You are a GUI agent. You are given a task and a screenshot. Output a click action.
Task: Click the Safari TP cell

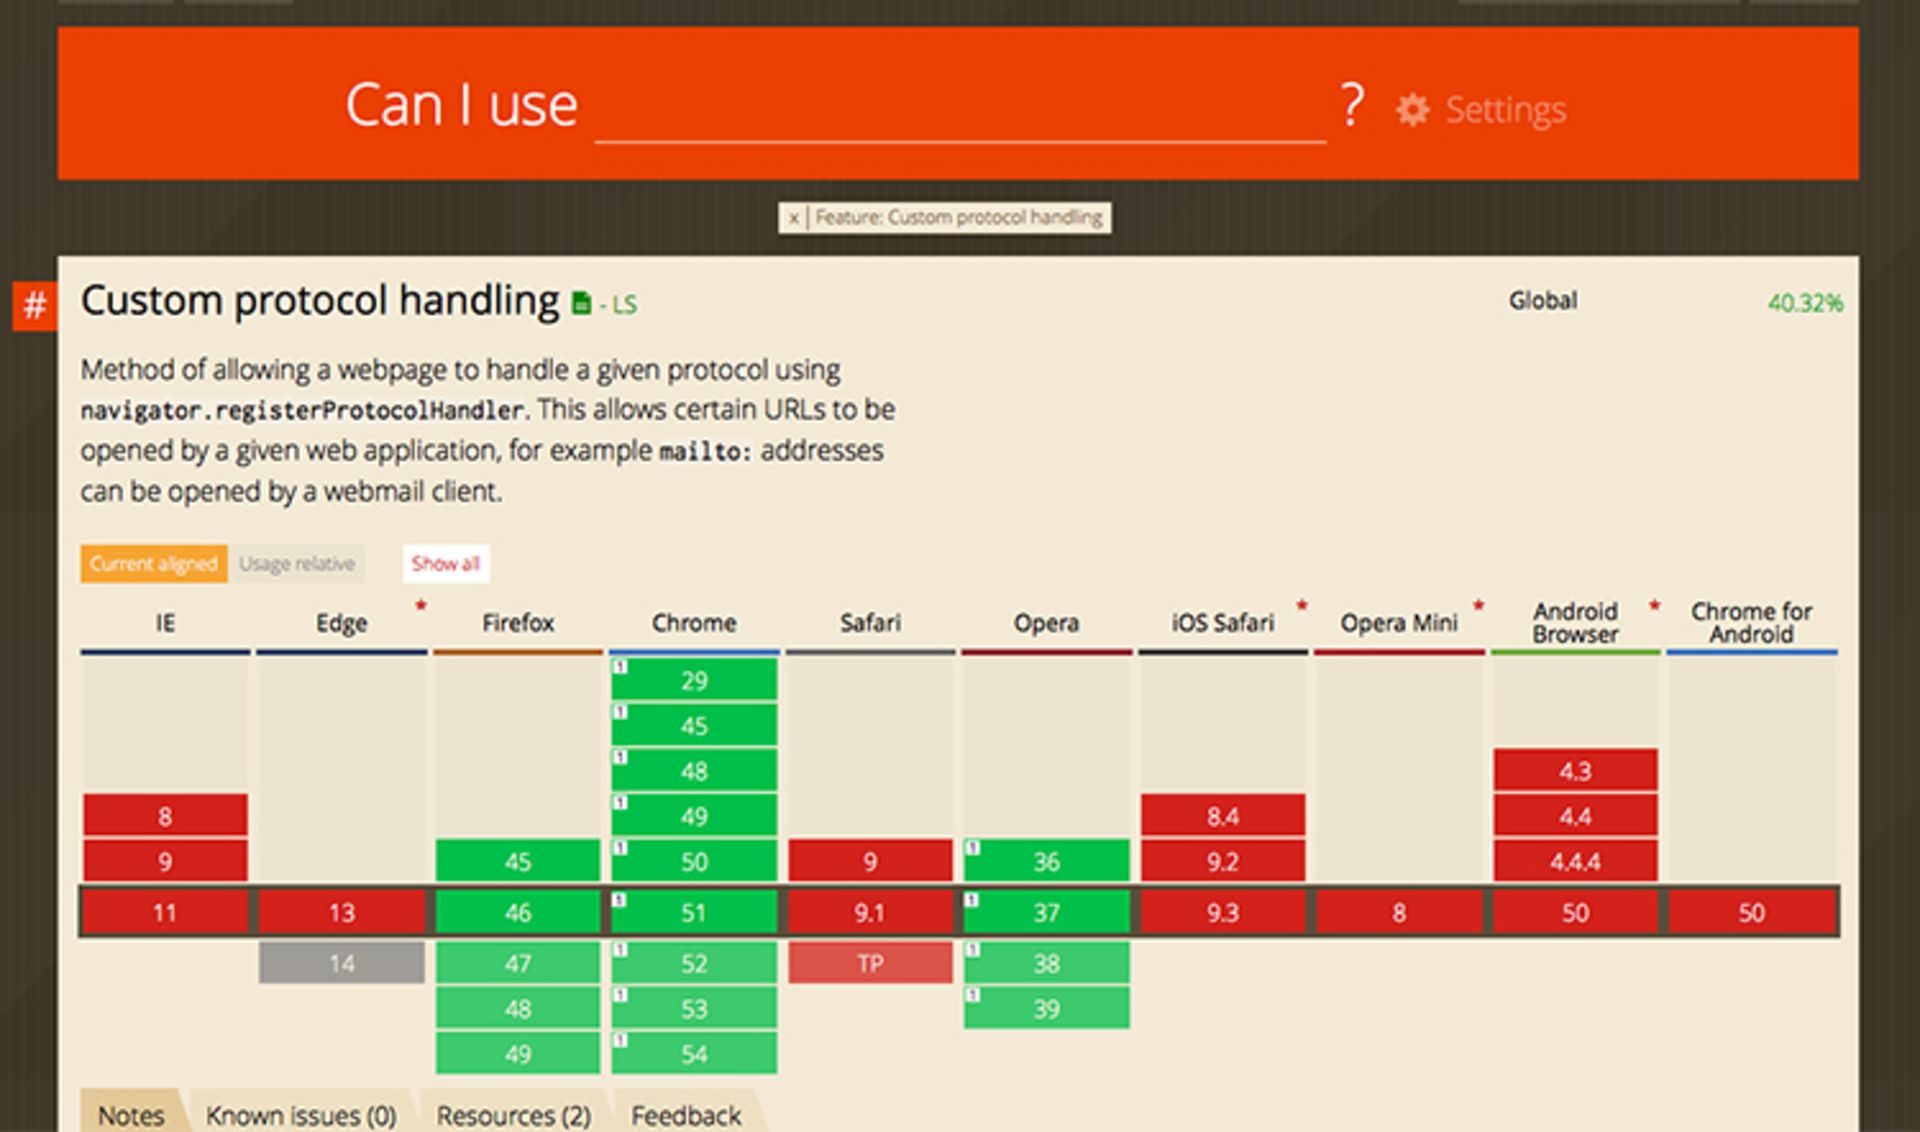870,963
